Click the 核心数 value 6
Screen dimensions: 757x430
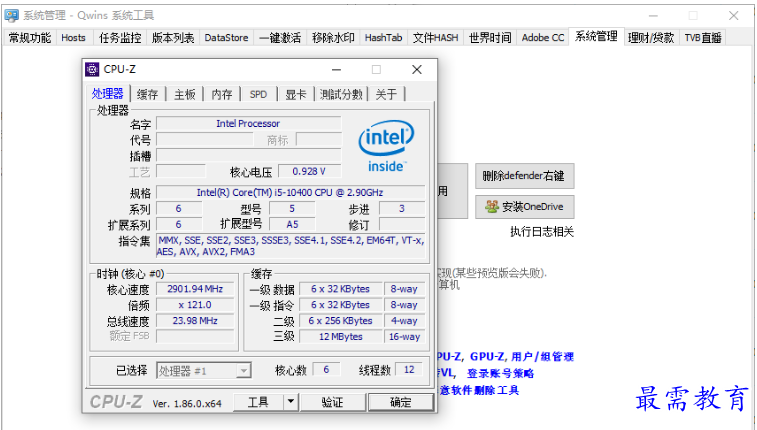(x=326, y=370)
